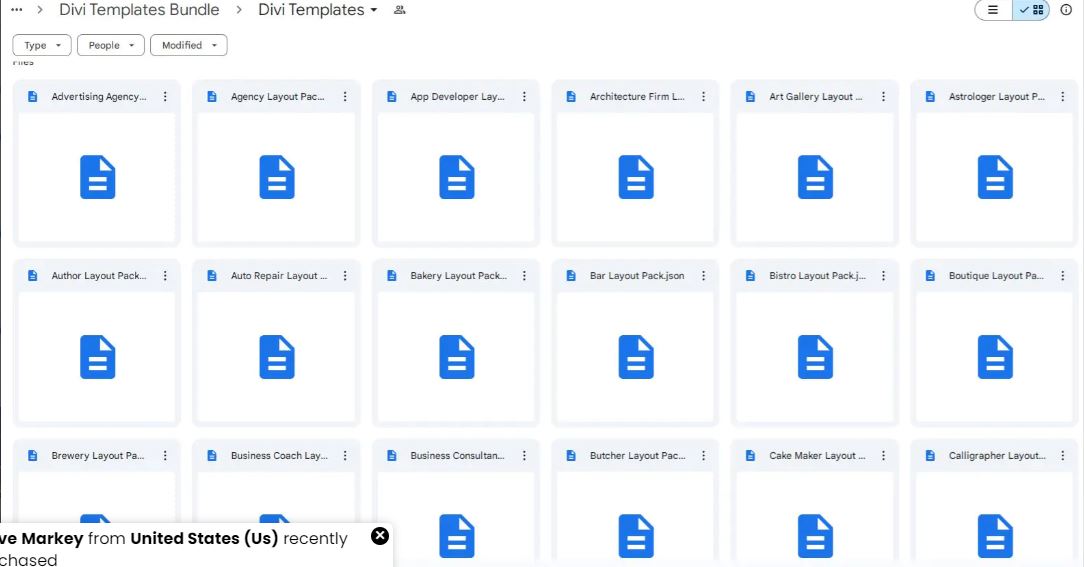This screenshot has height=567, width=1084.
Task: Open more options for Astrologer Layout file
Action: 1063,97
